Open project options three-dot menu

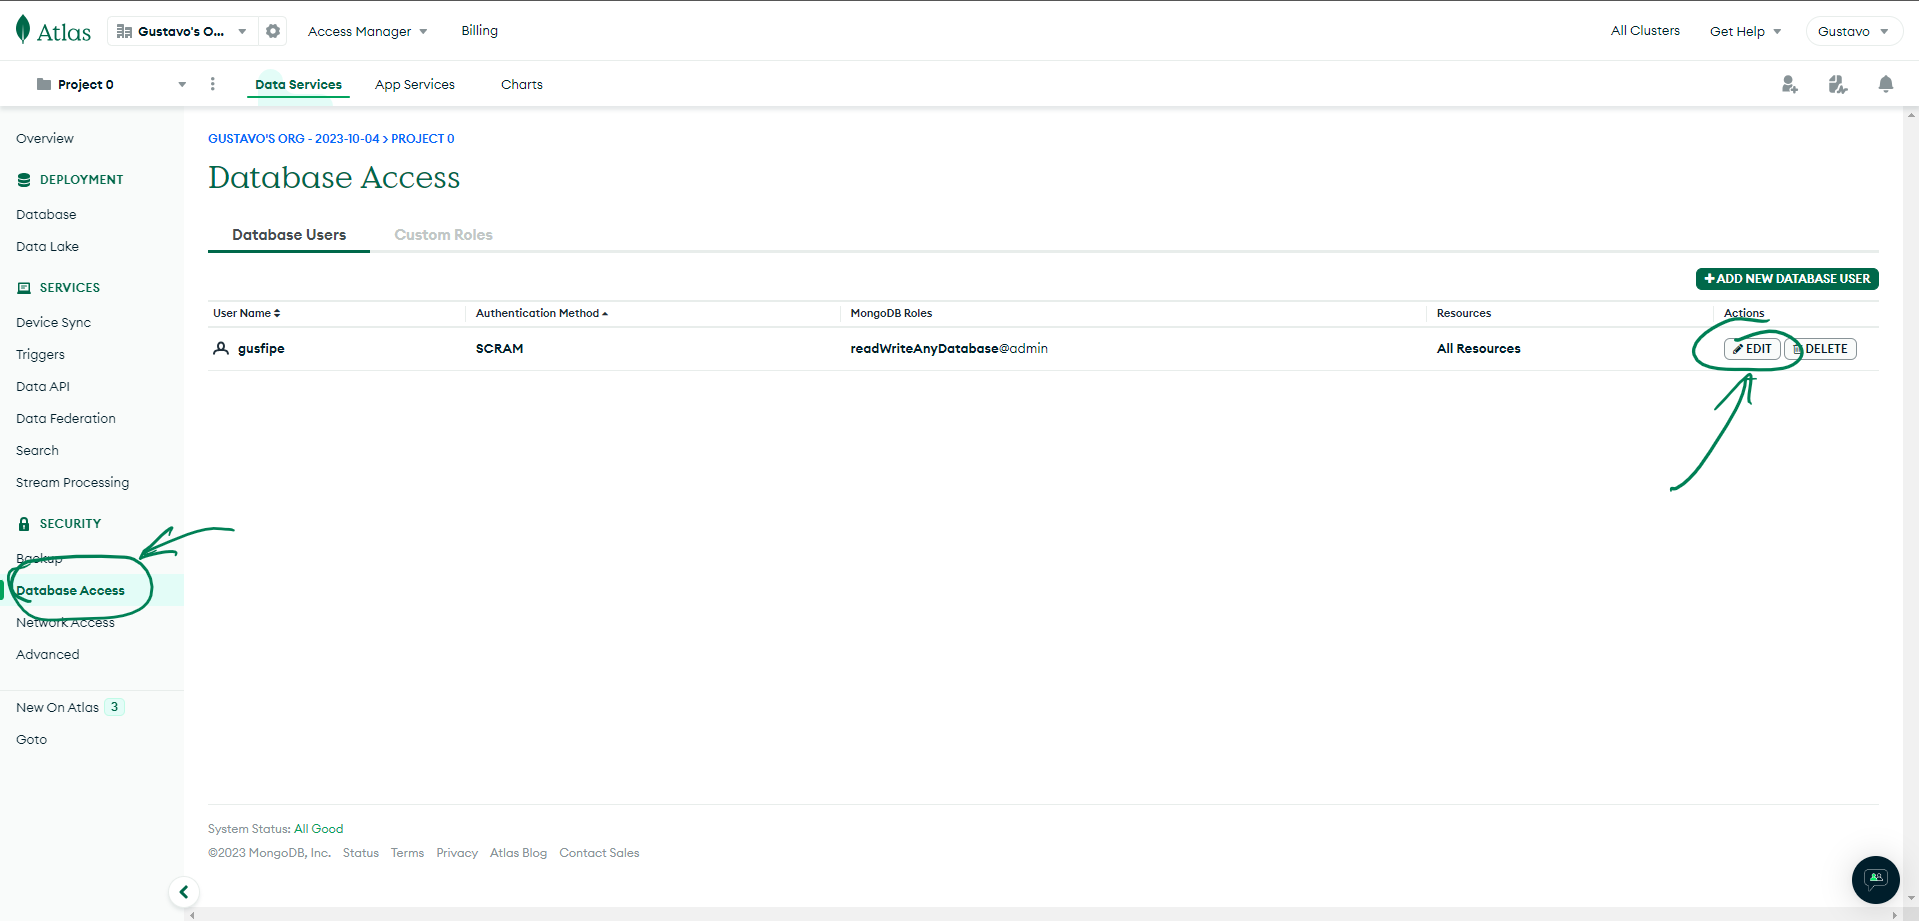pyautogui.click(x=212, y=84)
